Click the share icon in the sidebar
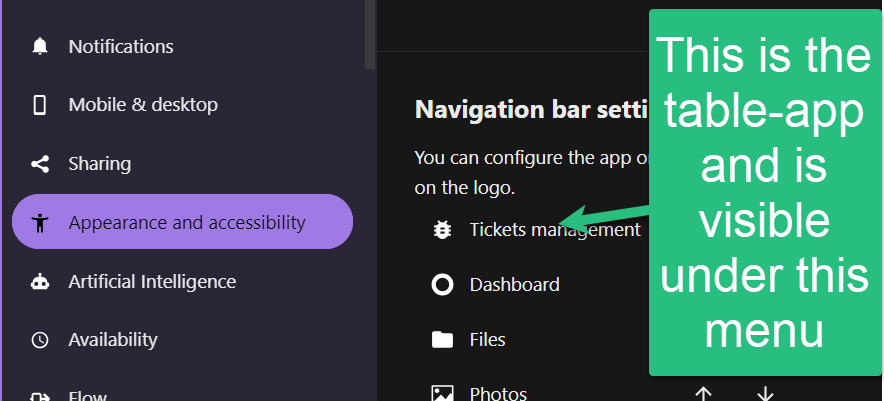The height and width of the screenshot is (401, 884). pos(40,164)
